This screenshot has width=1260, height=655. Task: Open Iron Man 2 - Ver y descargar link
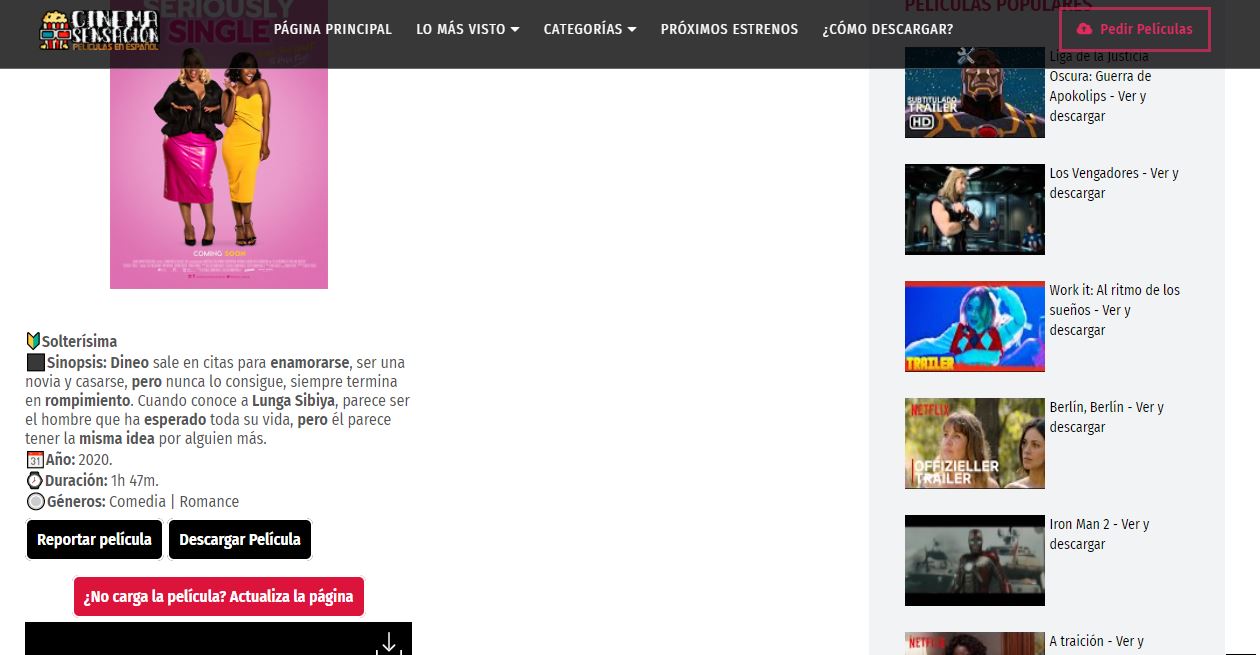pyautogui.click(x=1099, y=534)
